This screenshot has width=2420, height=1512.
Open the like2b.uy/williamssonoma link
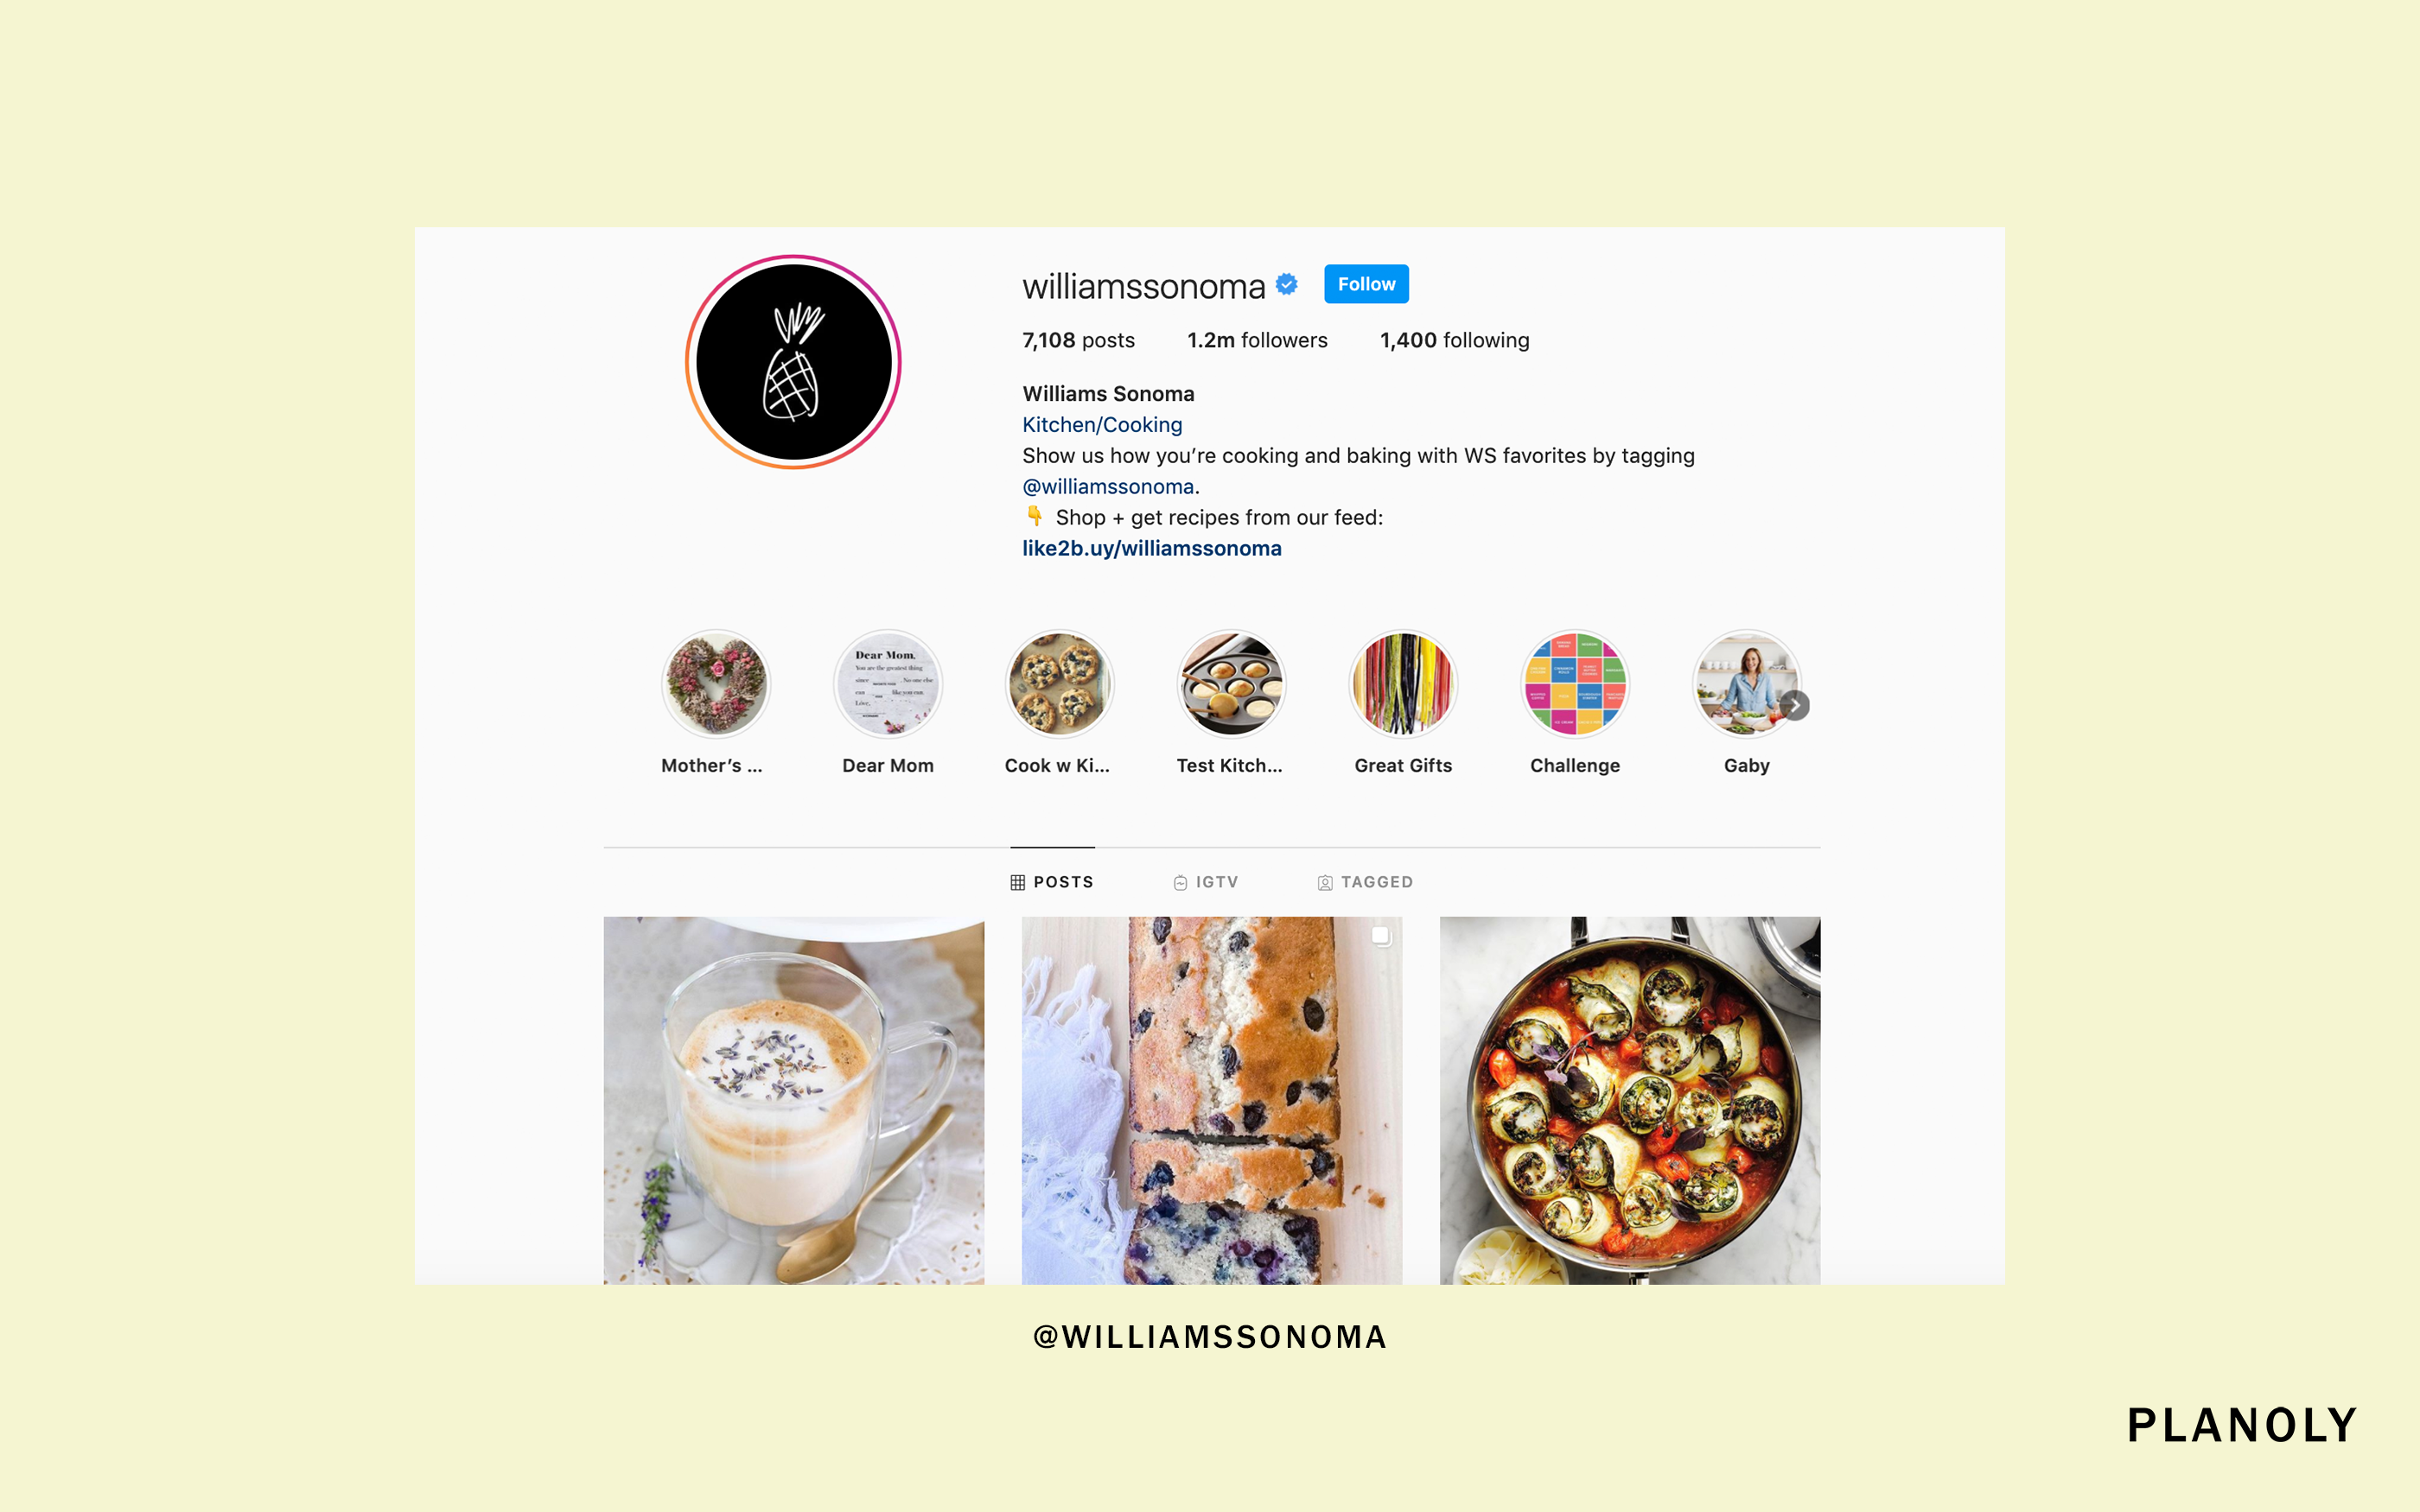tap(1151, 549)
